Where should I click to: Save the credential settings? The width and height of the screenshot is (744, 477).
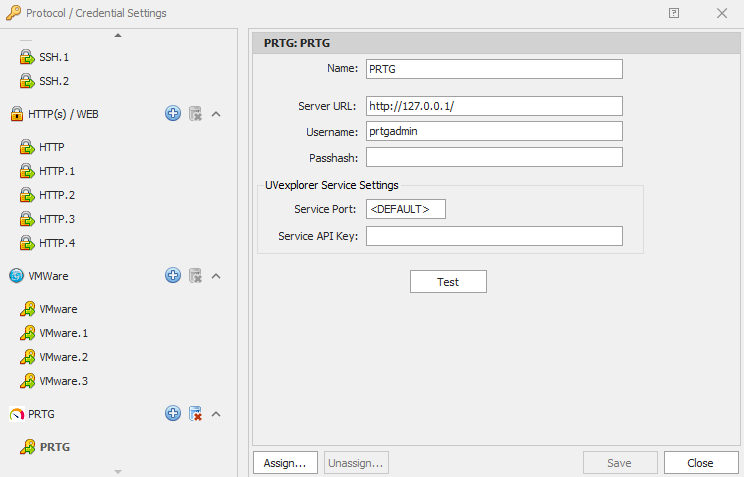click(620, 463)
